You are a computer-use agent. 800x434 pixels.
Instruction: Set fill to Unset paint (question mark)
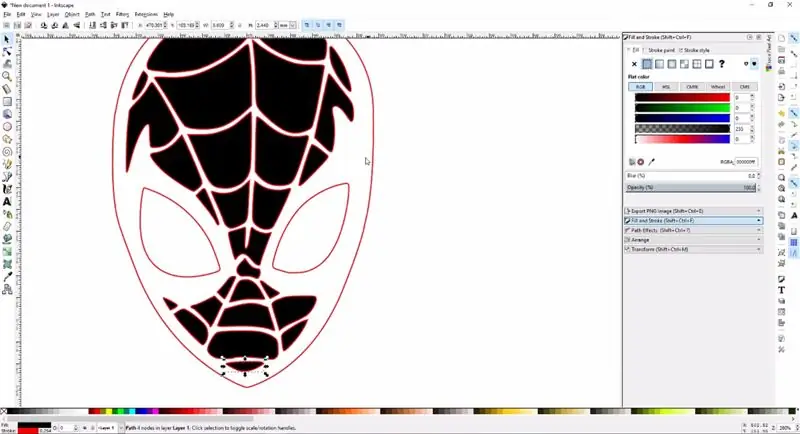point(721,64)
